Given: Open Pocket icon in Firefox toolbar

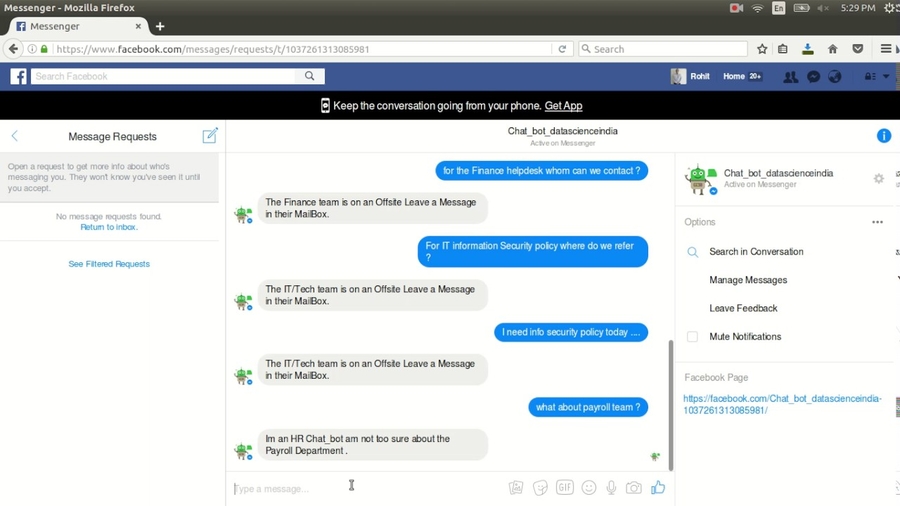Looking at the screenshot, I should coord(858,49).
